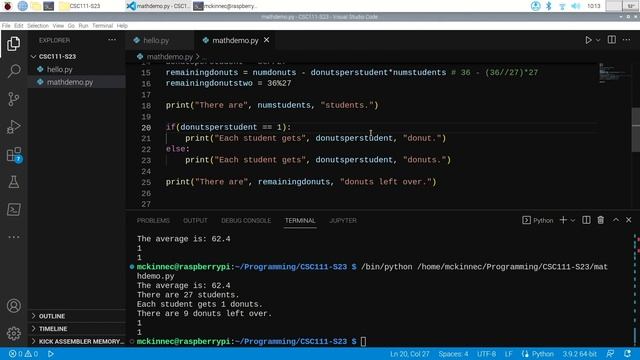Show additional views ellipsis in activity bar

[x=13, y=237]
